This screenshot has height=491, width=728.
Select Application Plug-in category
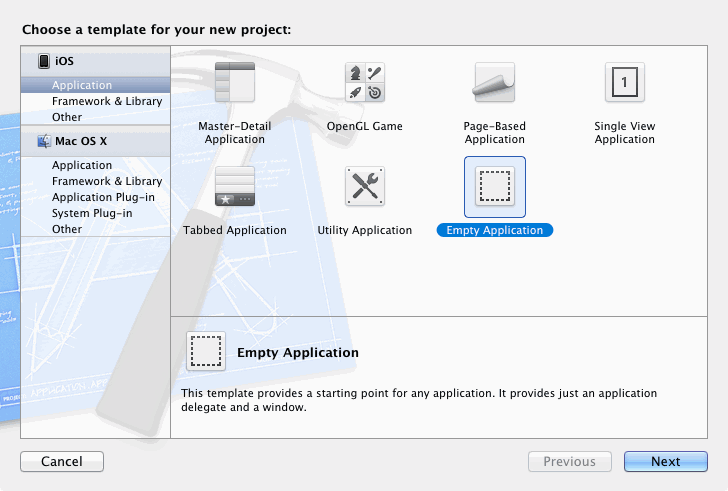pos(102,198)
